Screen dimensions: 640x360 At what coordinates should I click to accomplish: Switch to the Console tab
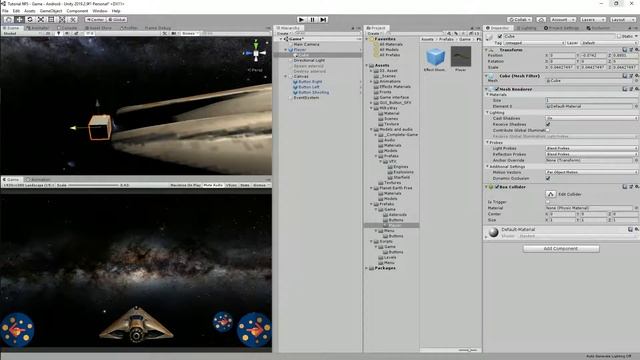[68, 28]
